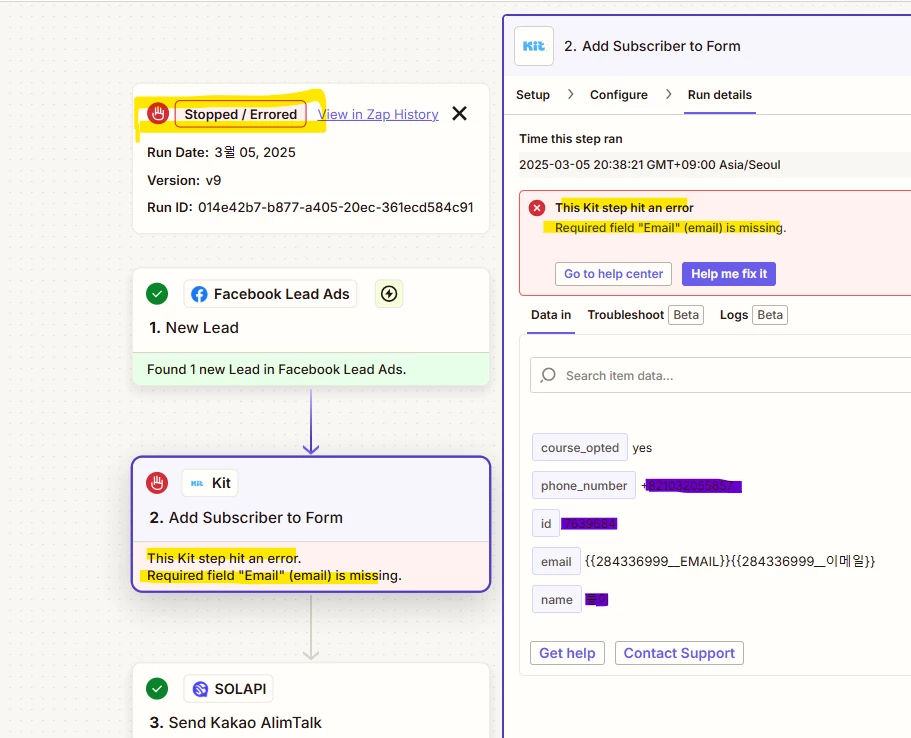This screenshot has width=911, height=738.
Task: Open View in Zap History link
Action: [378, 114]
